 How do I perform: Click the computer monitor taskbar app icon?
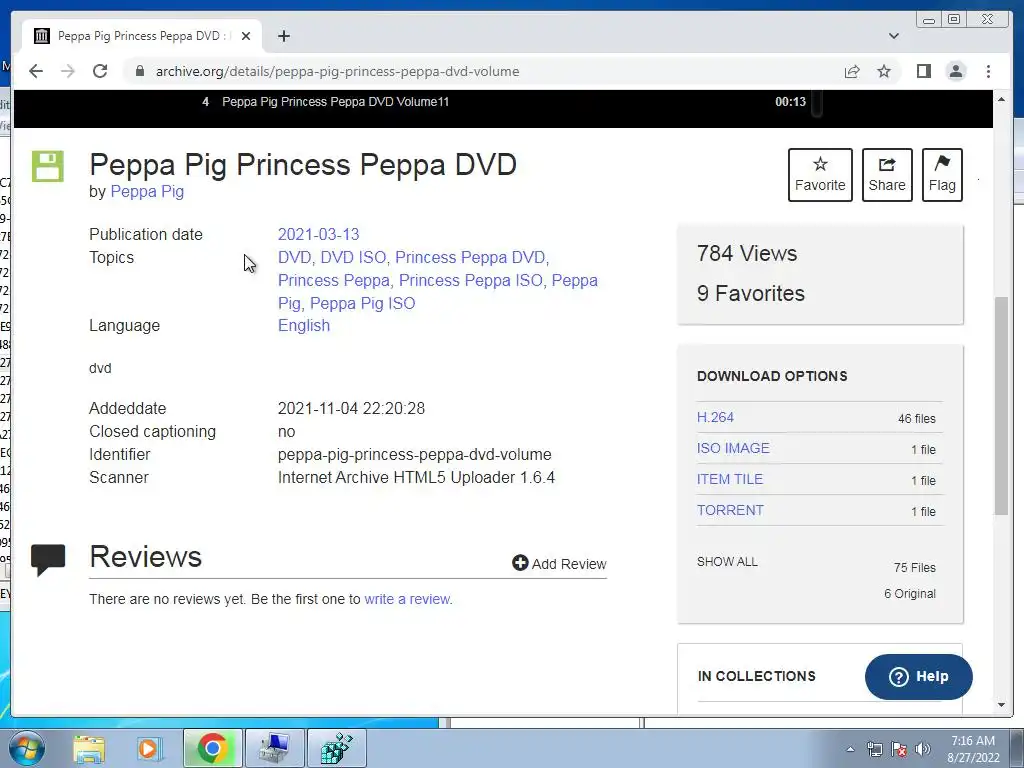click(x=274, y=748)
